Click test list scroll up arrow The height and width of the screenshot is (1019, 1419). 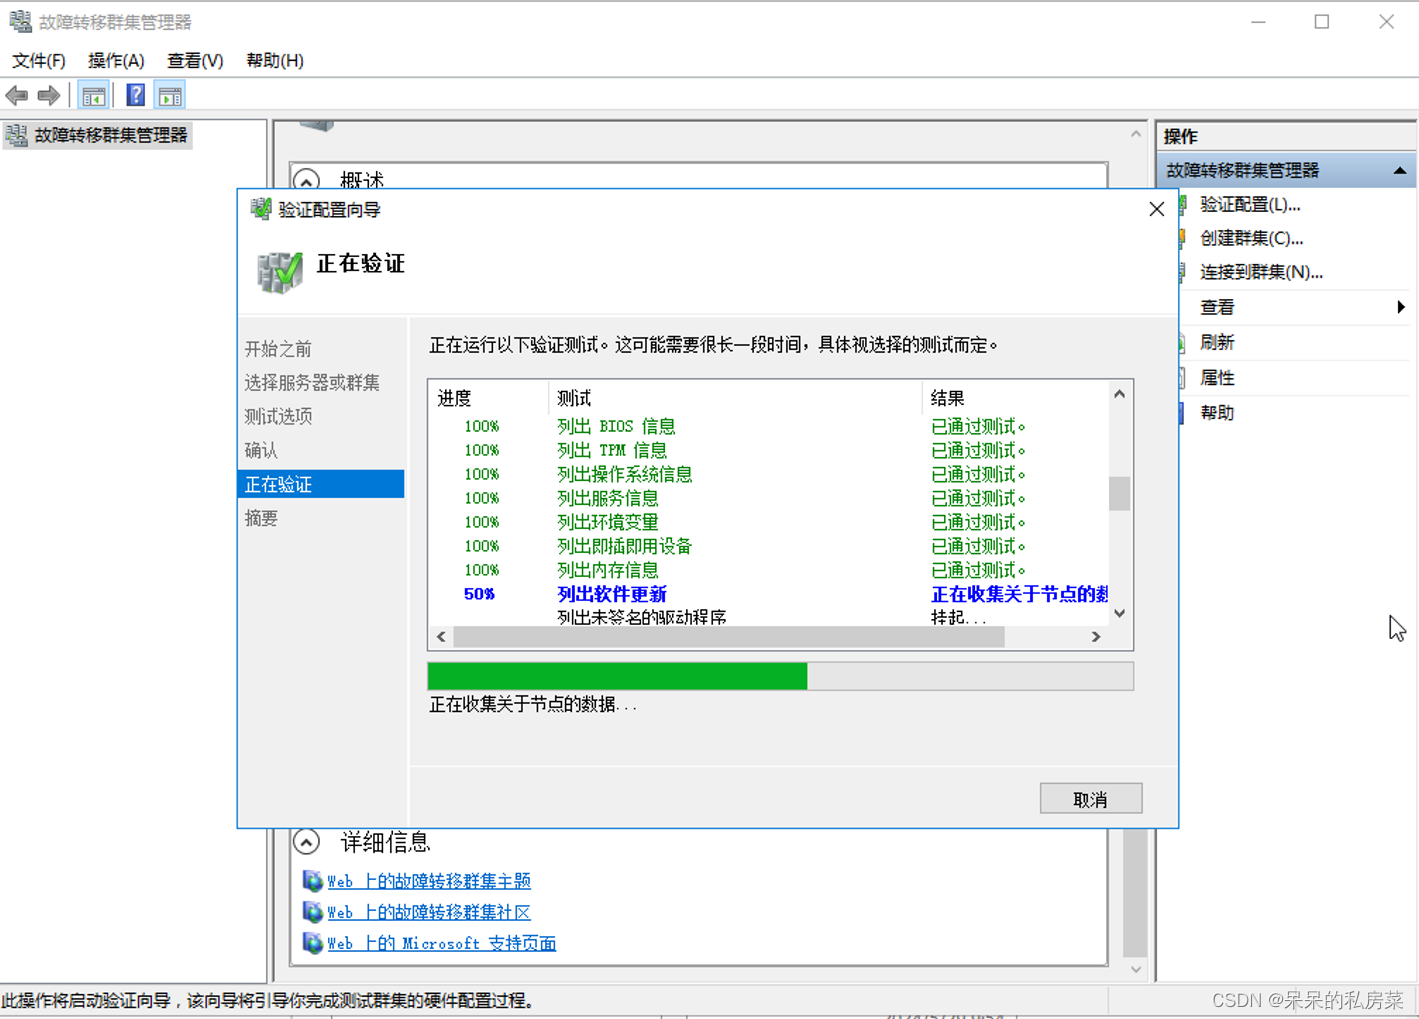(x=1119, y=394)
